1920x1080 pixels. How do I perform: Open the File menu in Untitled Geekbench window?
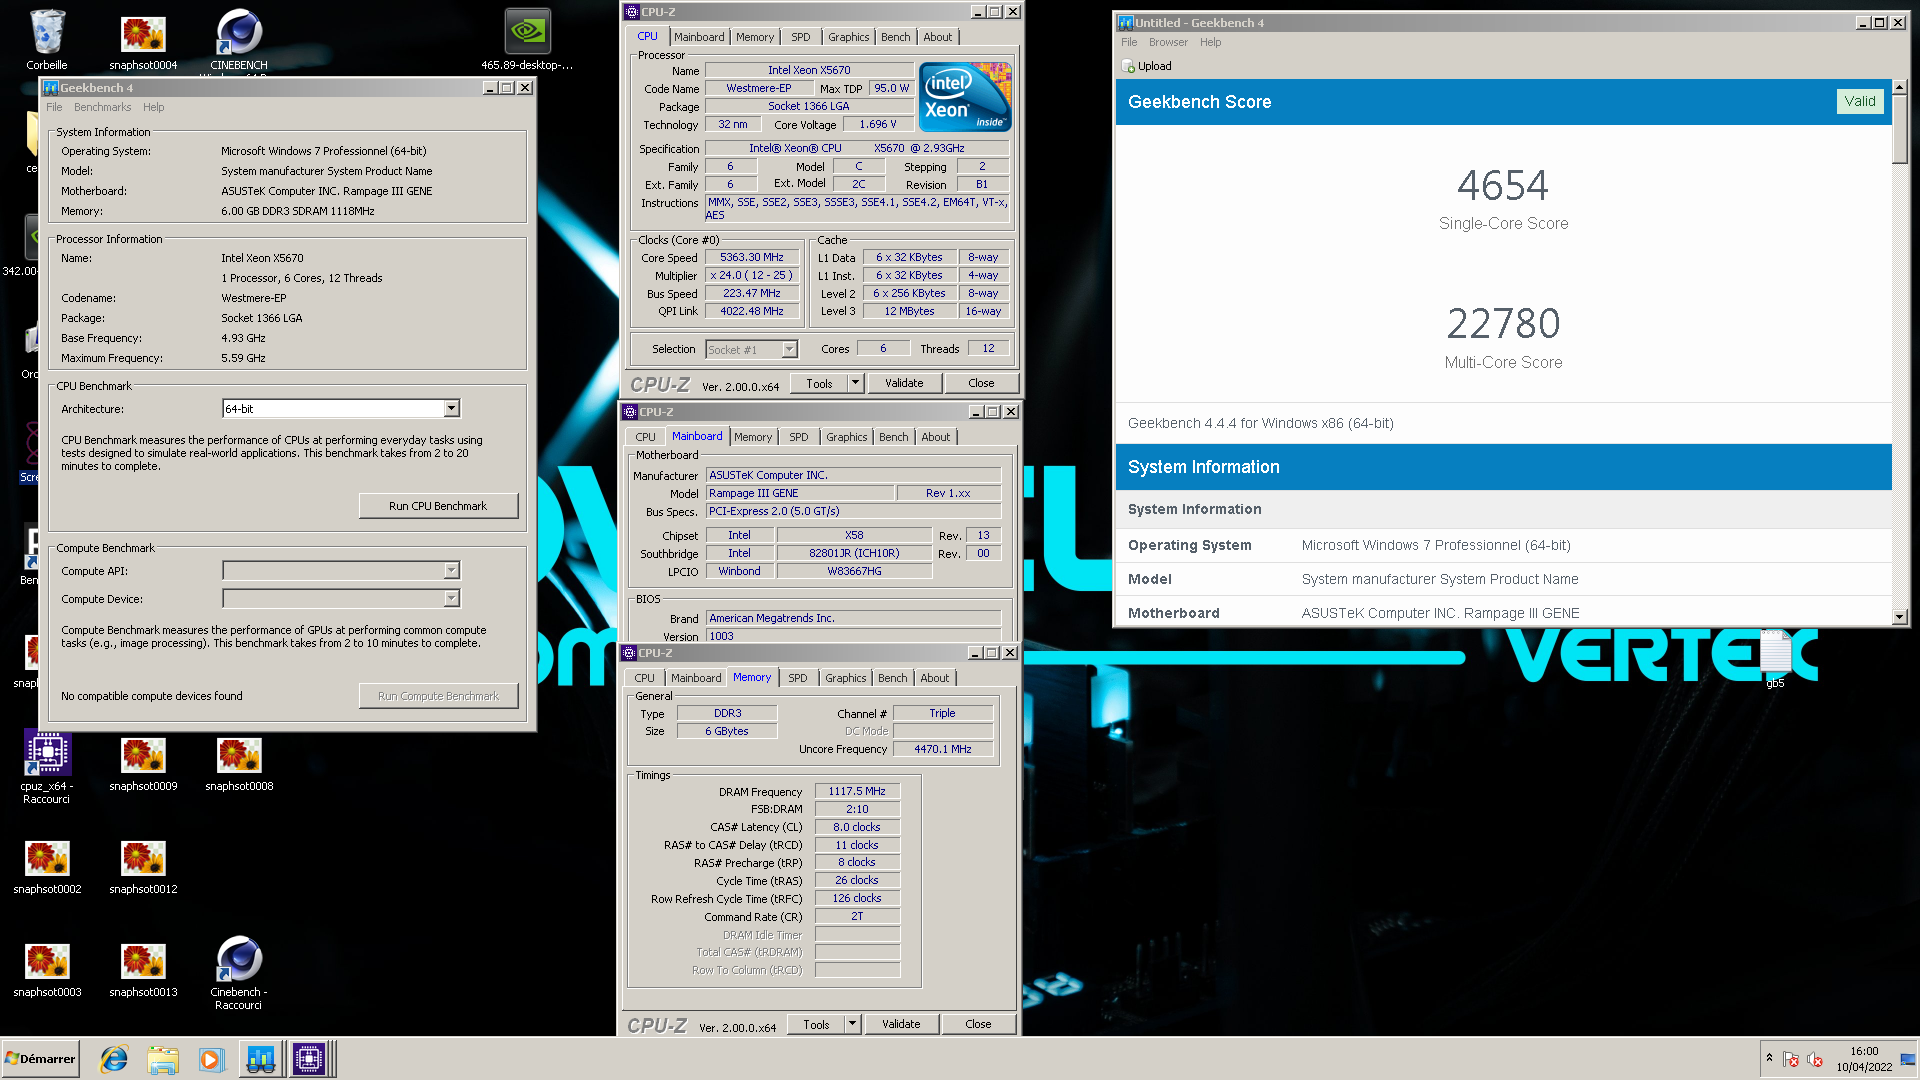click(1129, 42)
